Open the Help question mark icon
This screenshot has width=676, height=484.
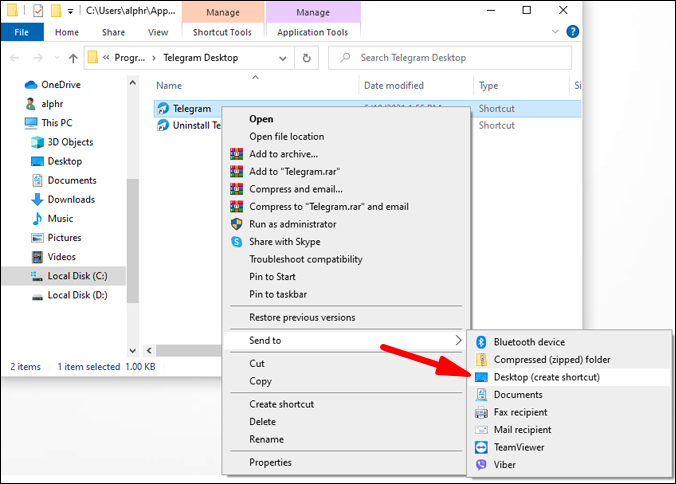click(x=573, y=32)
